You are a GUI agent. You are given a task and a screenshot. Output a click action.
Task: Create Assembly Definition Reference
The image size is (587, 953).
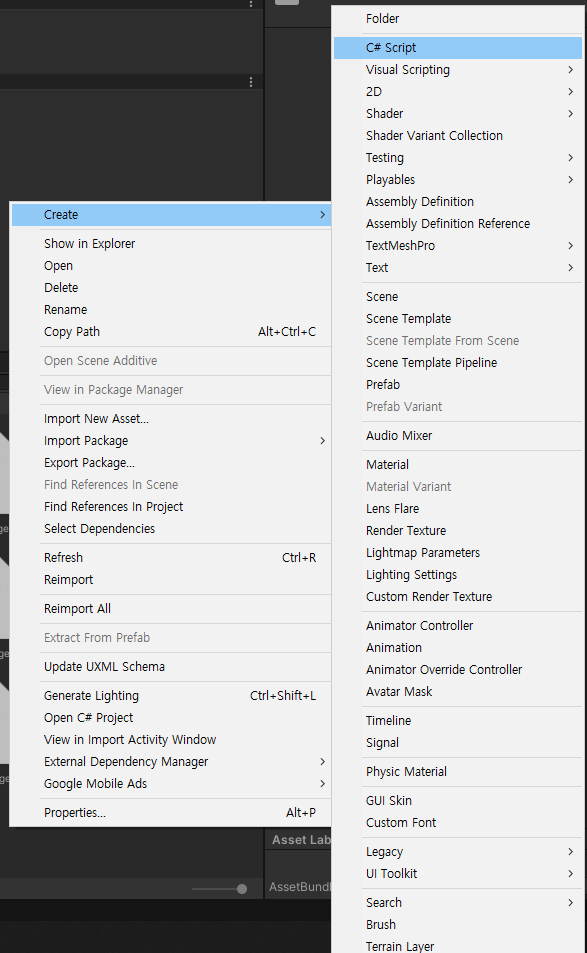pyautogui.click(x=458, y=224)
